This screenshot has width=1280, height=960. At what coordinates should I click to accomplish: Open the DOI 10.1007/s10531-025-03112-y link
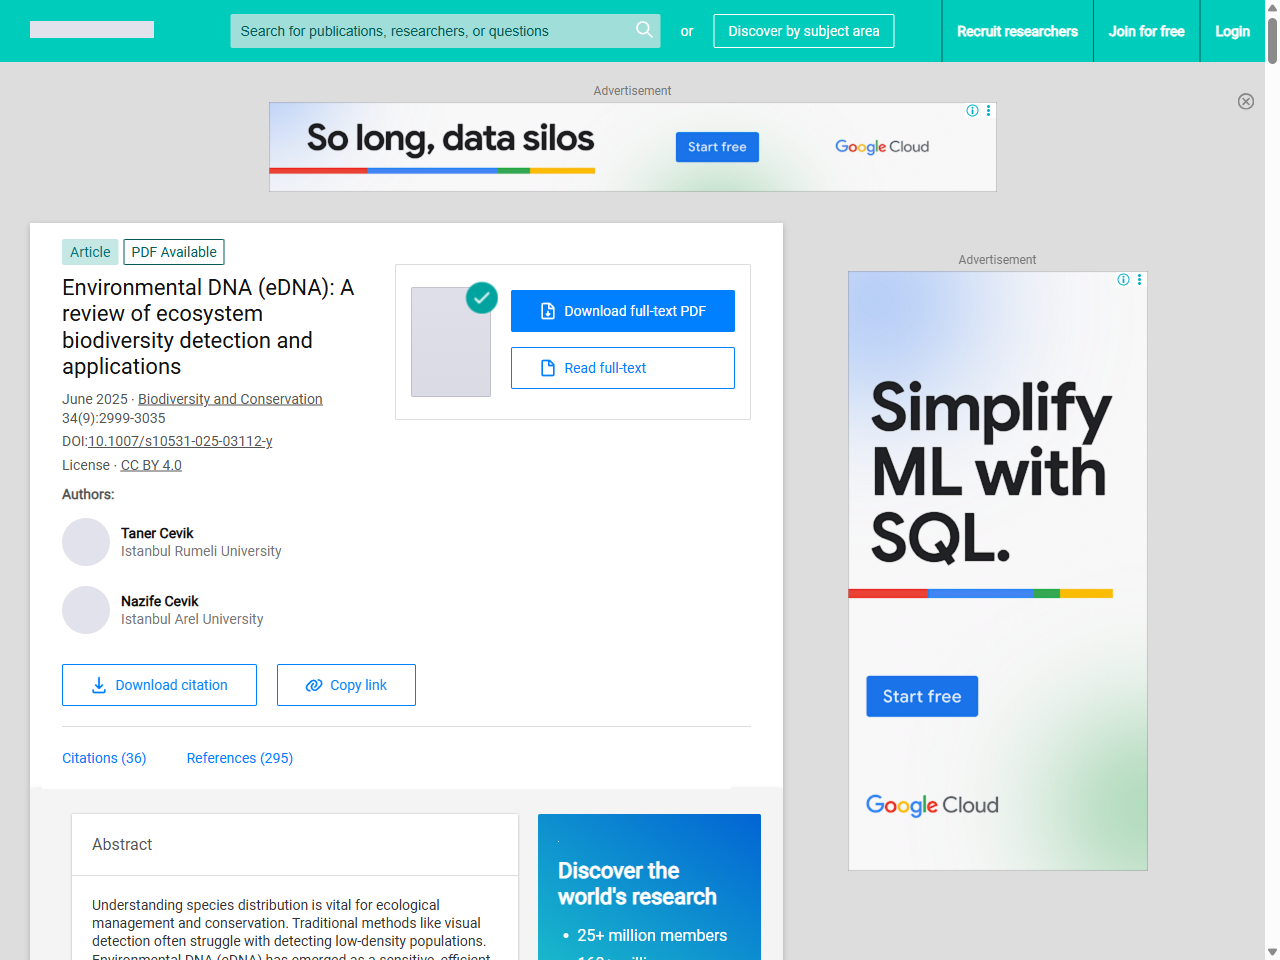[x=180, y=441]
